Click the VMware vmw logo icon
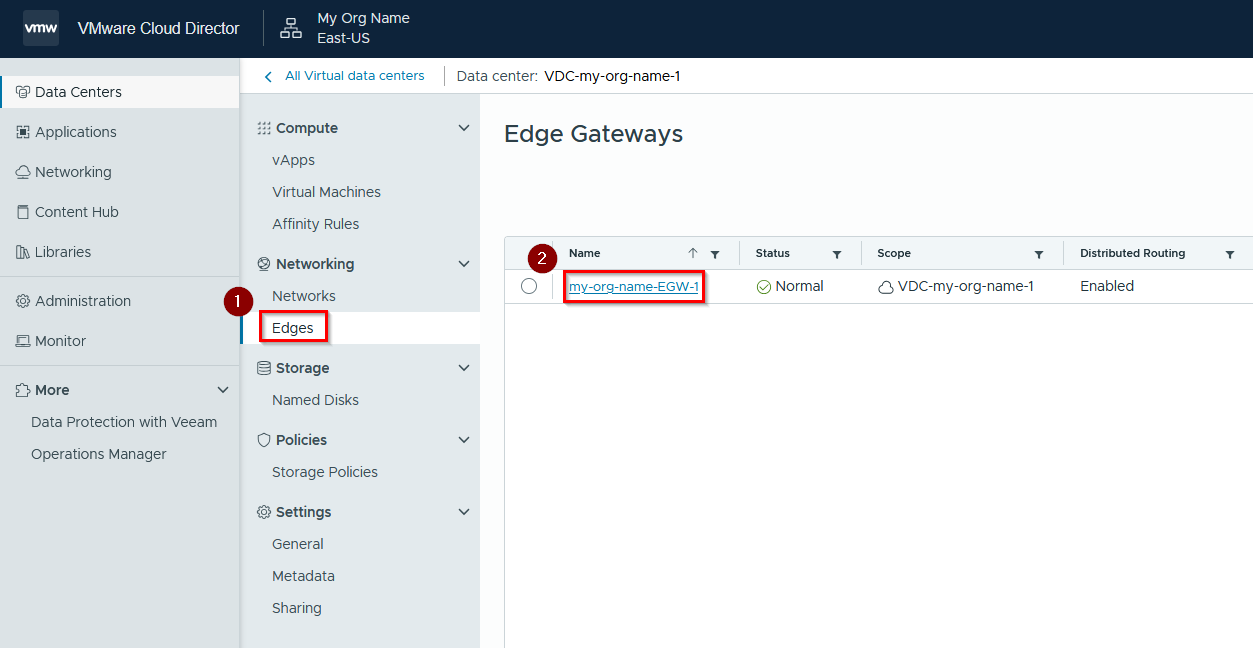 pos(41,28)
